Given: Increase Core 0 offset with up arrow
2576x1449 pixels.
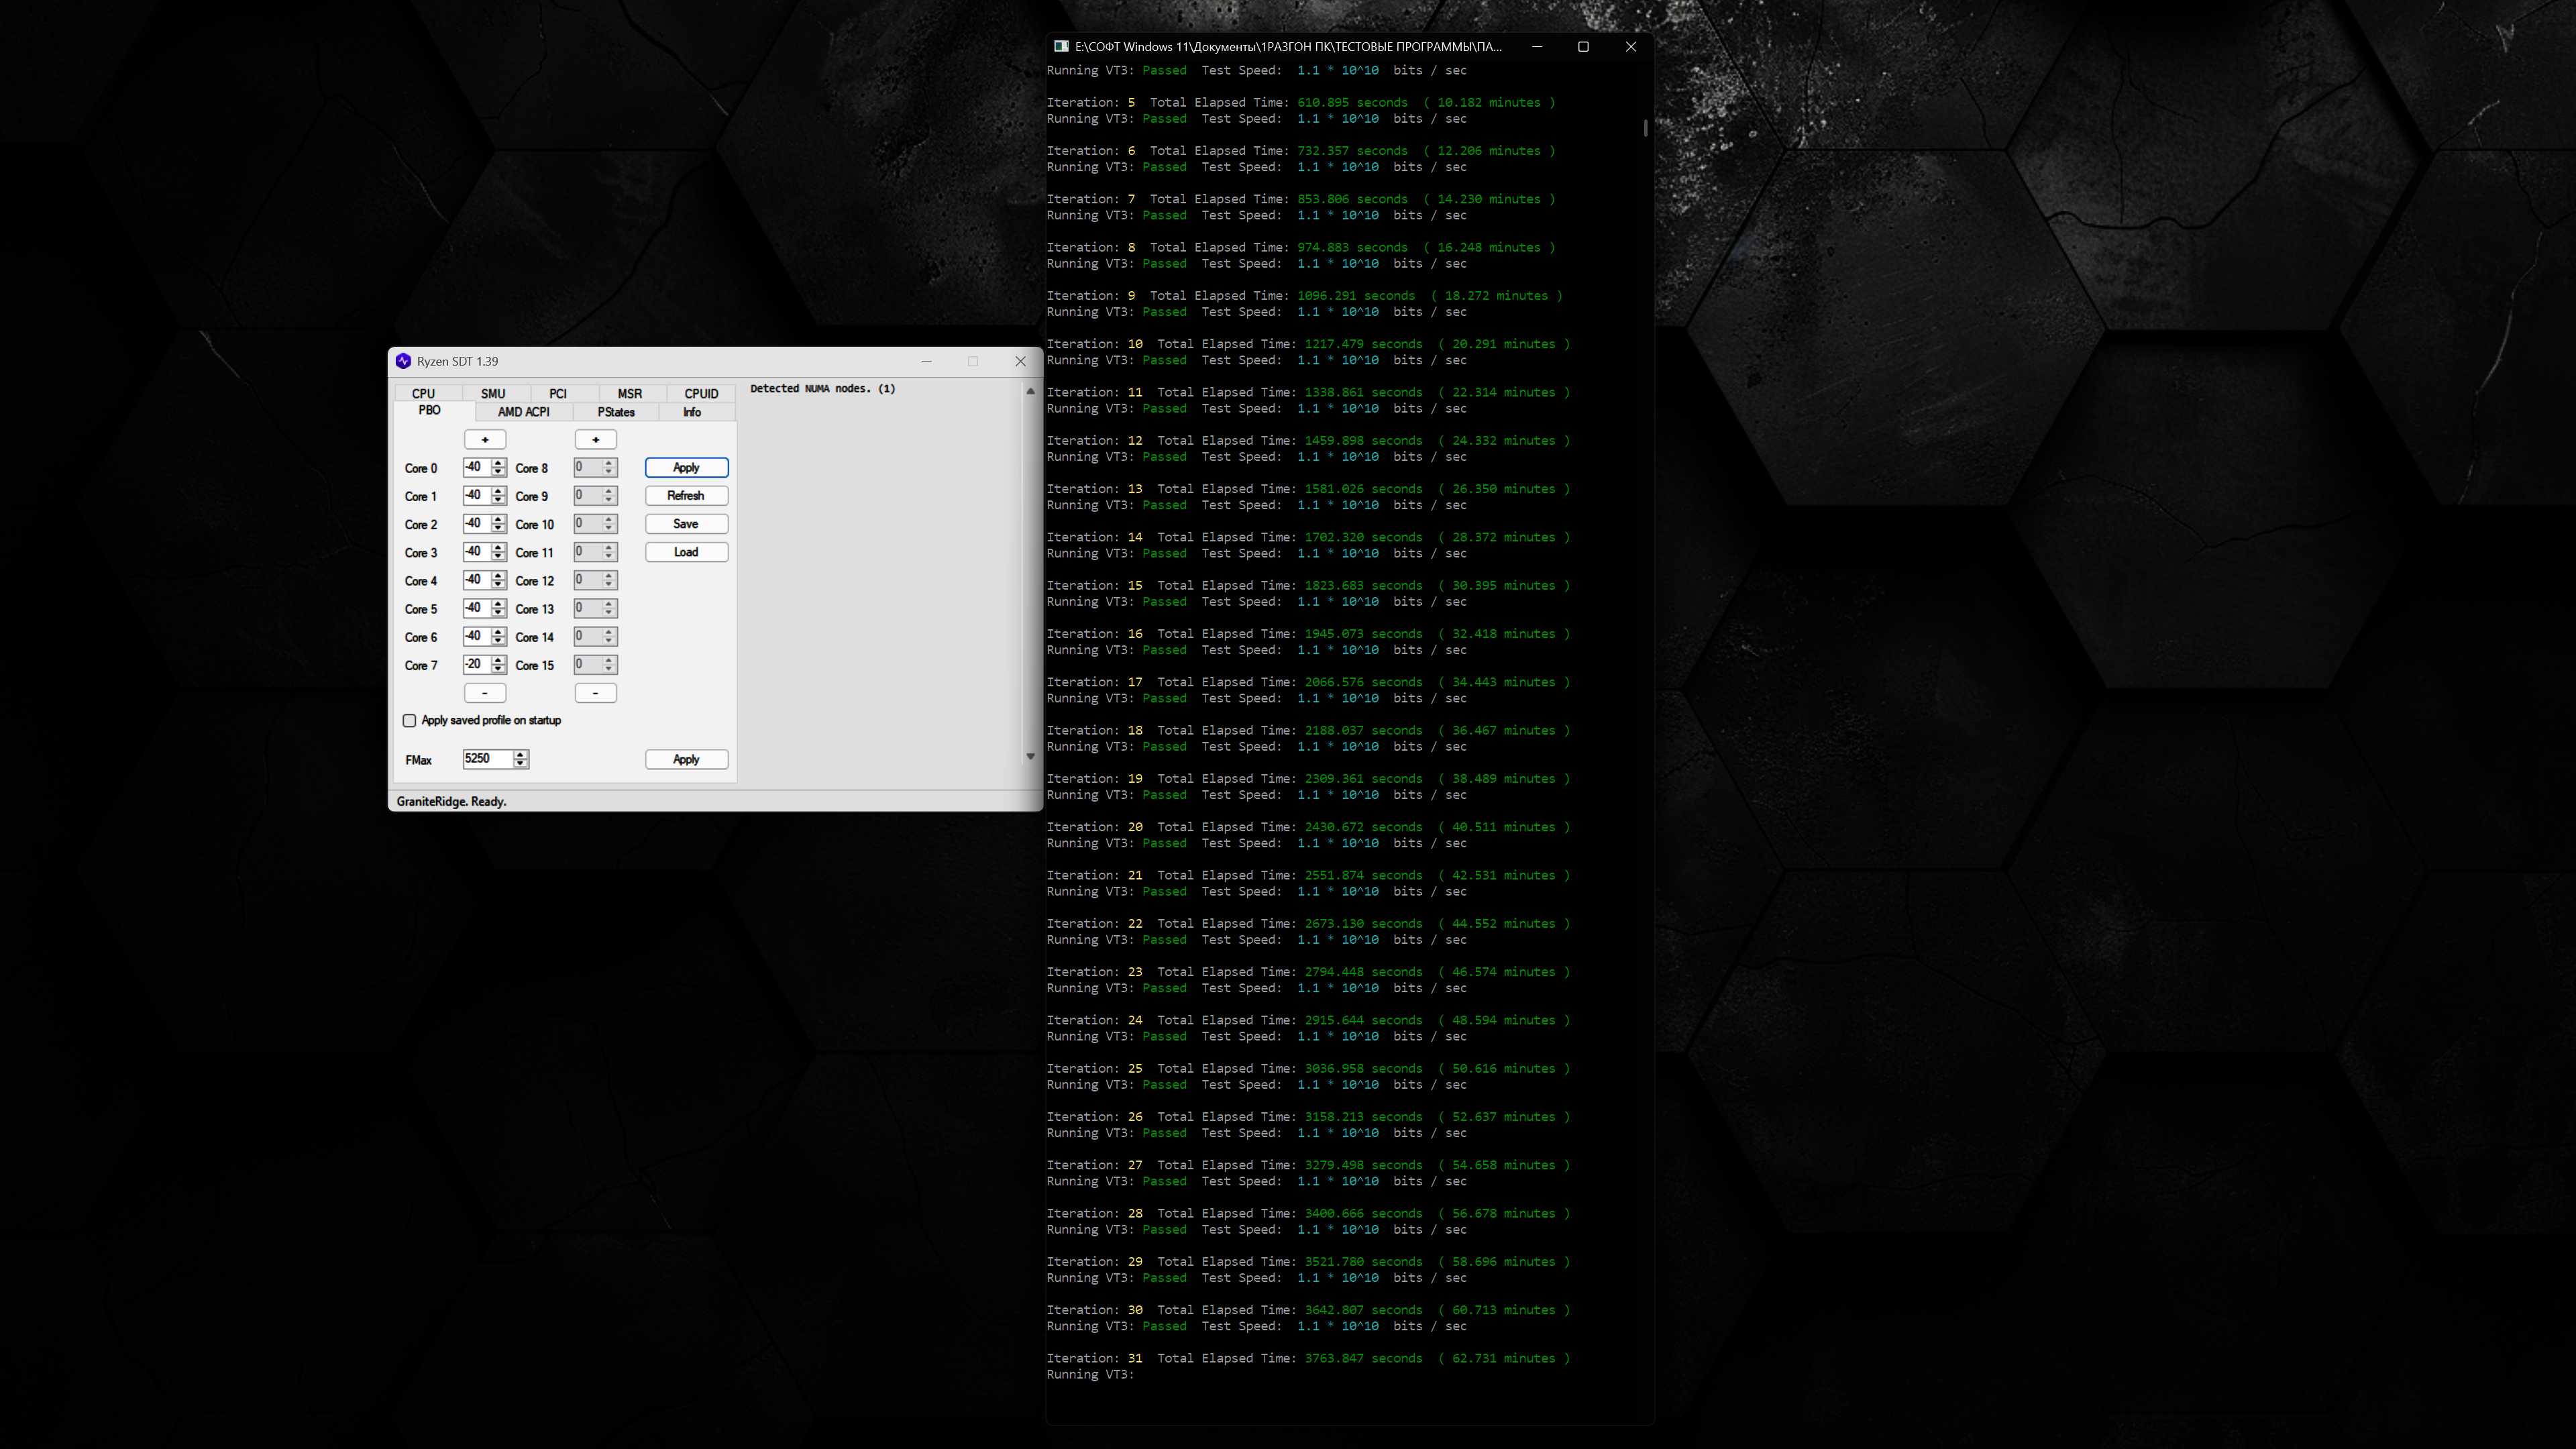Looking at the screenshot, I should (x=498, y=463).
